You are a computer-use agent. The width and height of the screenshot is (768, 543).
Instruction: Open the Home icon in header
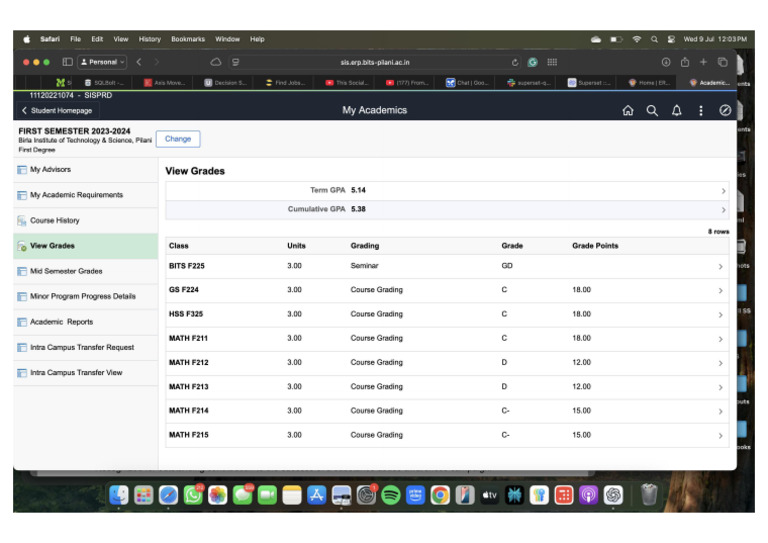pos(627,111)
